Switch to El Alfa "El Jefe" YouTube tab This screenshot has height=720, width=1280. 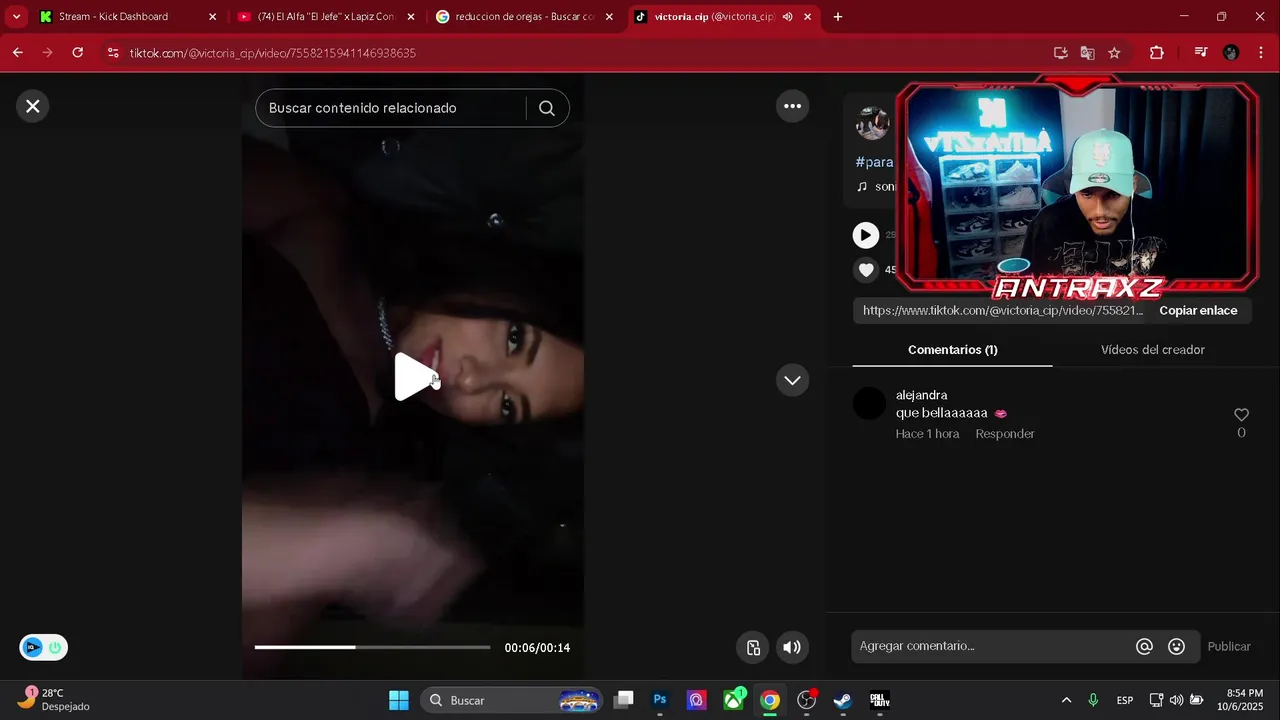click(325, 17)
